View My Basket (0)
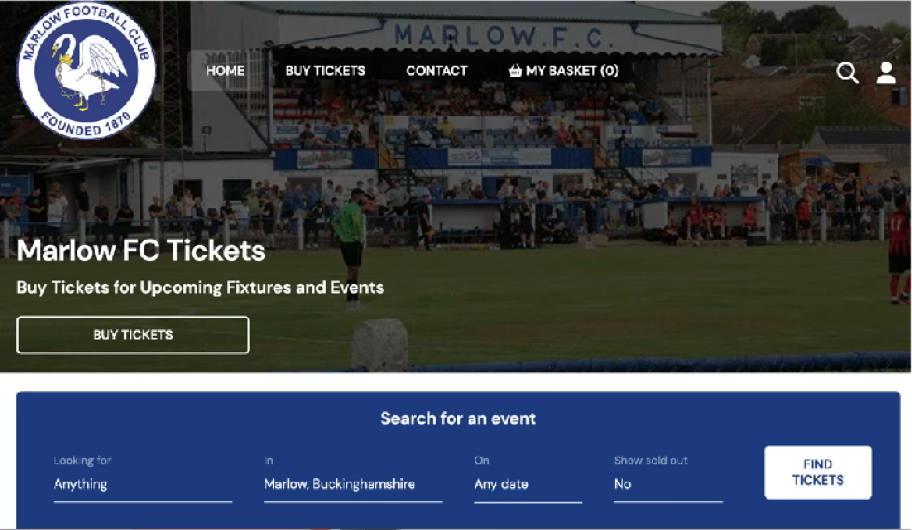912x530 pixels. (x=564, y=70)
